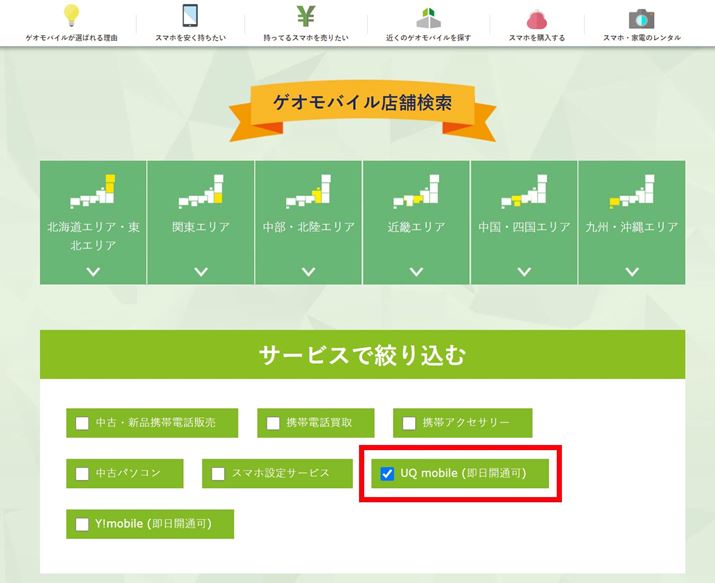This screenshot has width=715, height=583.
Task: Select the 北海道エリア・東北エリア label
Action: 93,236
